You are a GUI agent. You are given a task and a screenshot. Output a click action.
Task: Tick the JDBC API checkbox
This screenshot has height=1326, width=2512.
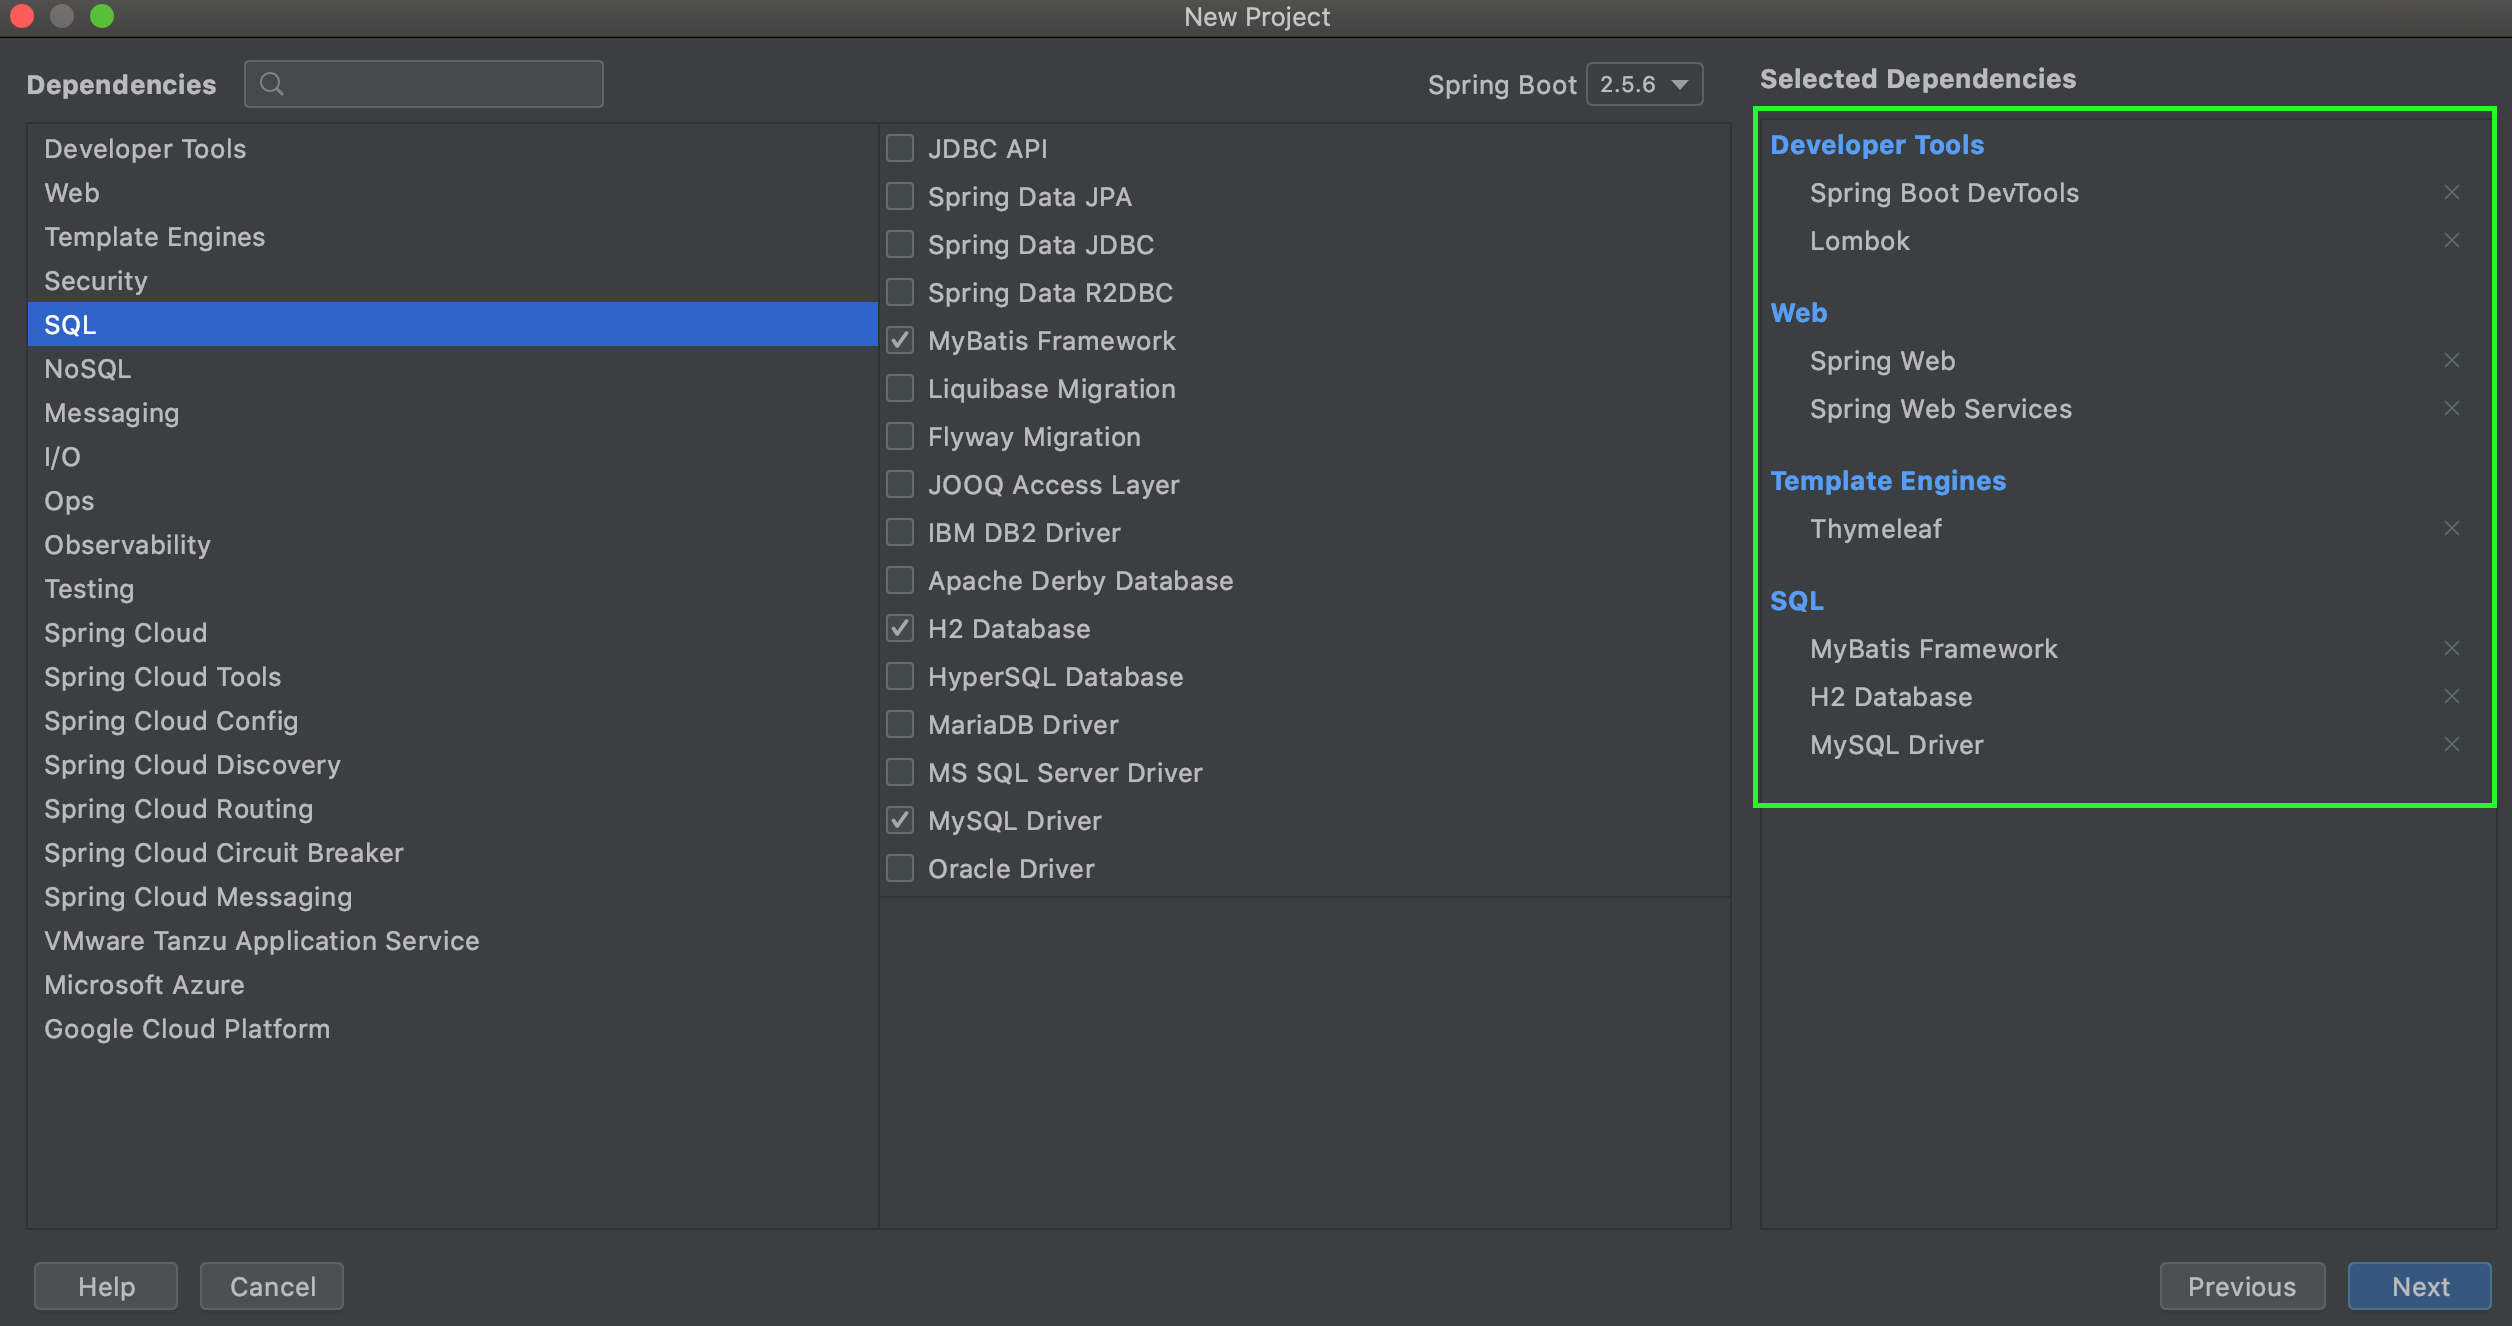(900, 148)
